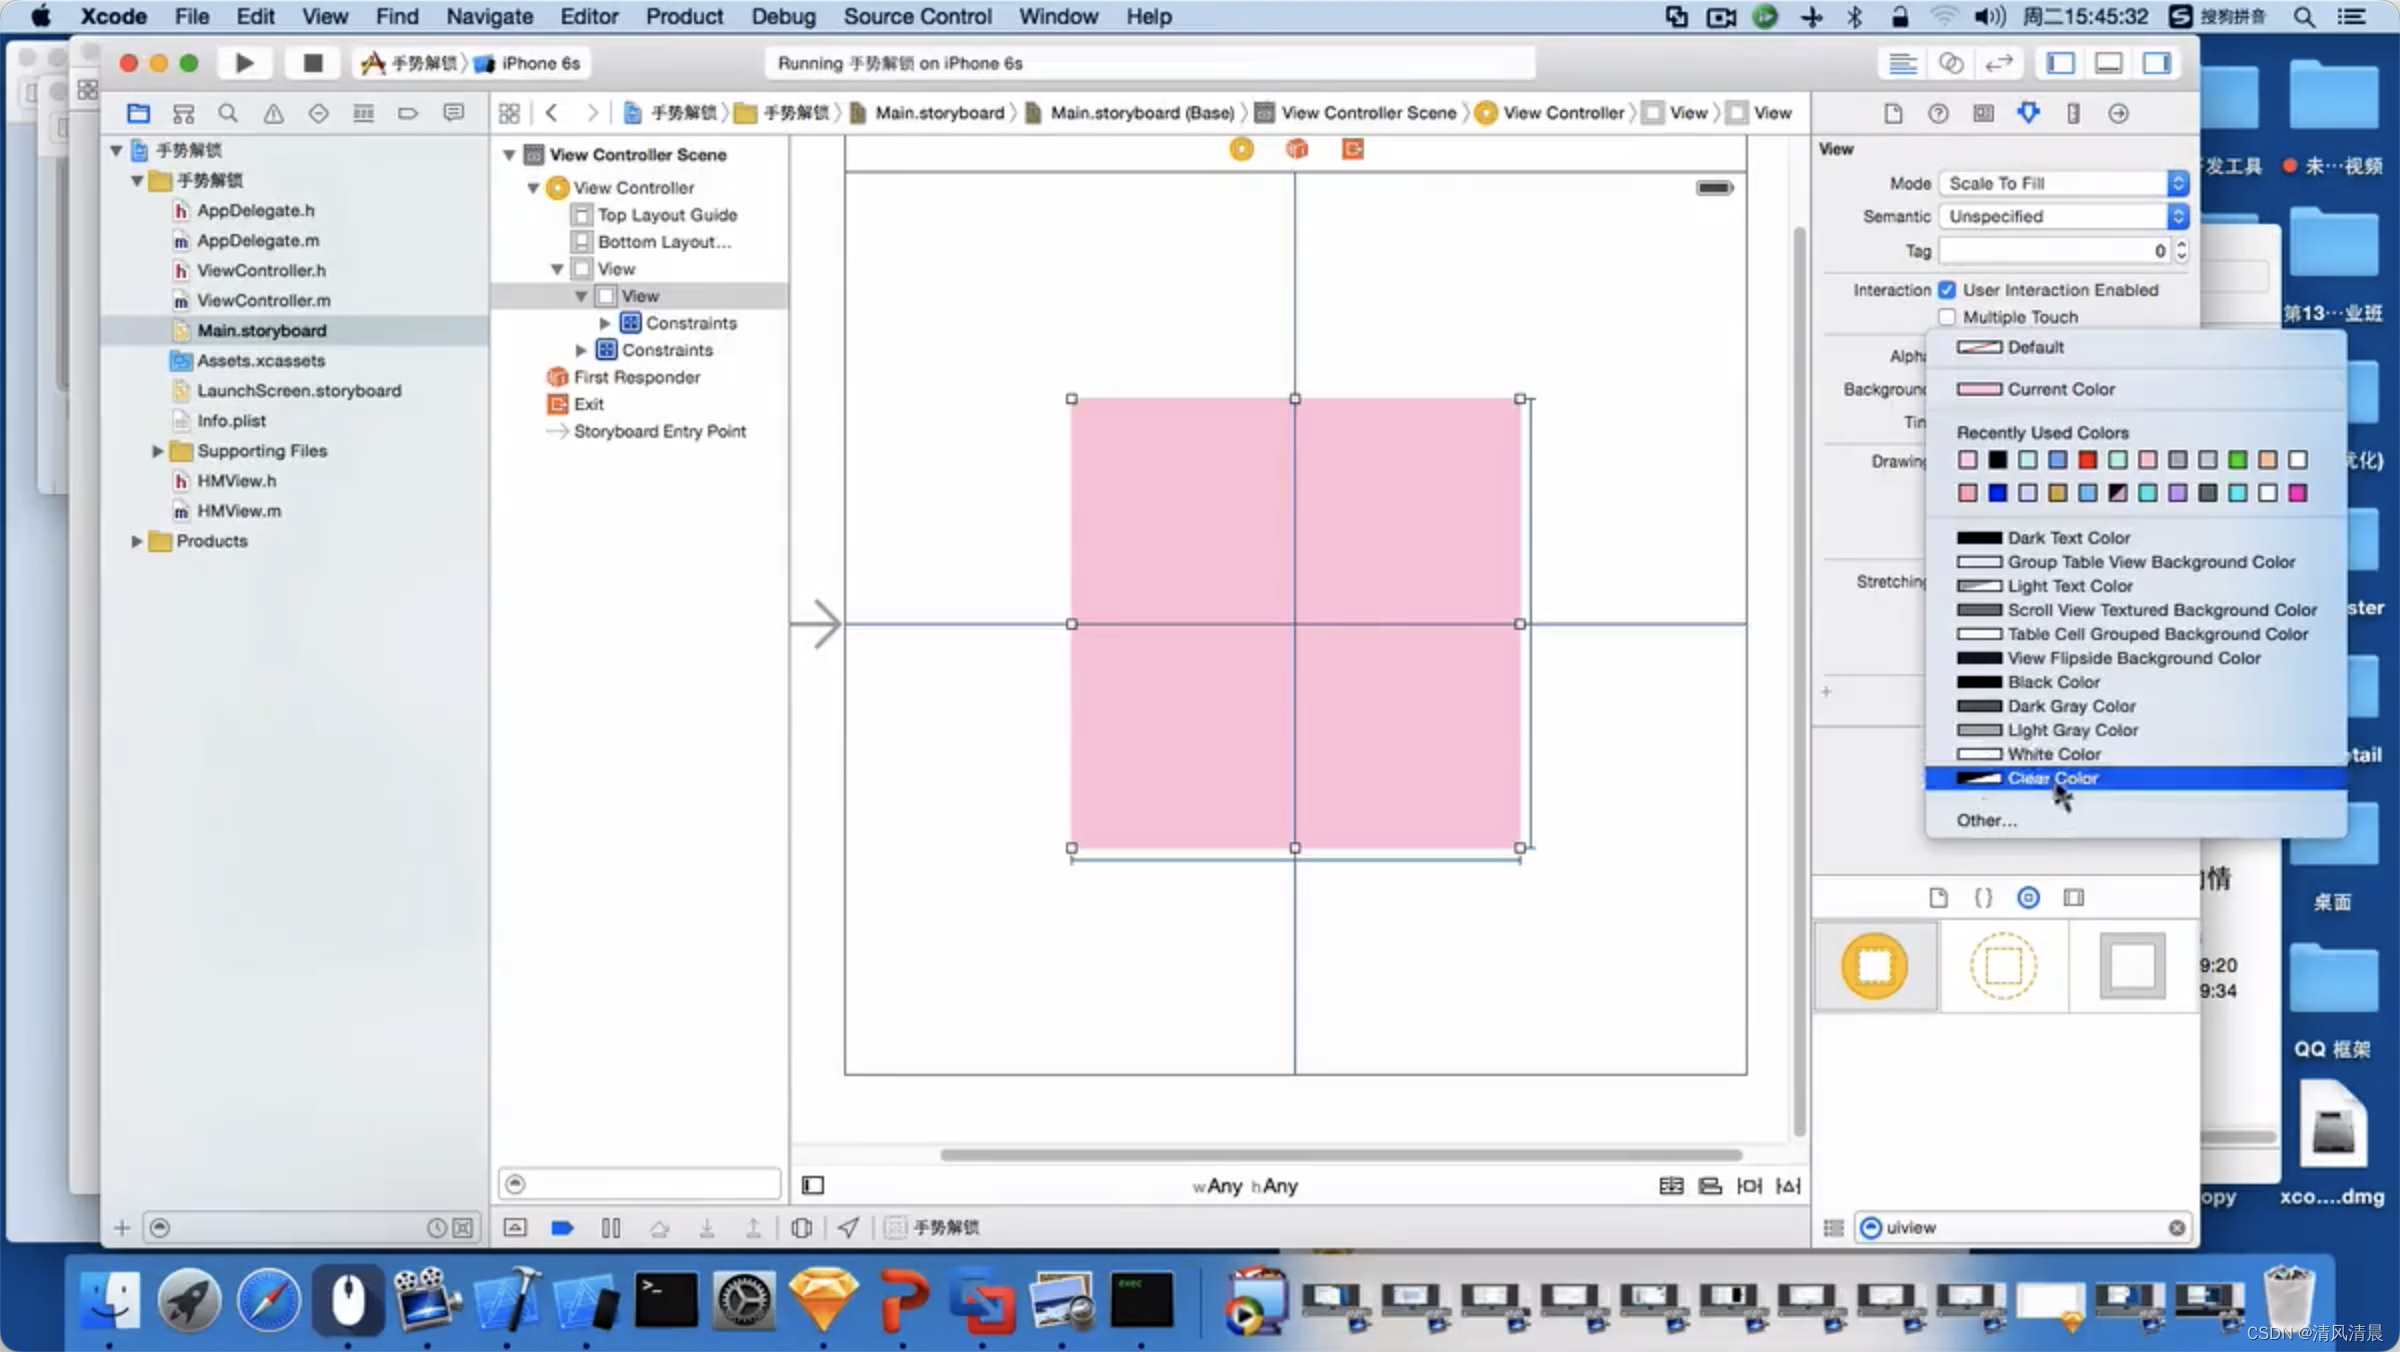This screenshot has height=1352, width=2400.
Task: Switch to the Version editor arrows icon
Action: (x=1998, y=63)
